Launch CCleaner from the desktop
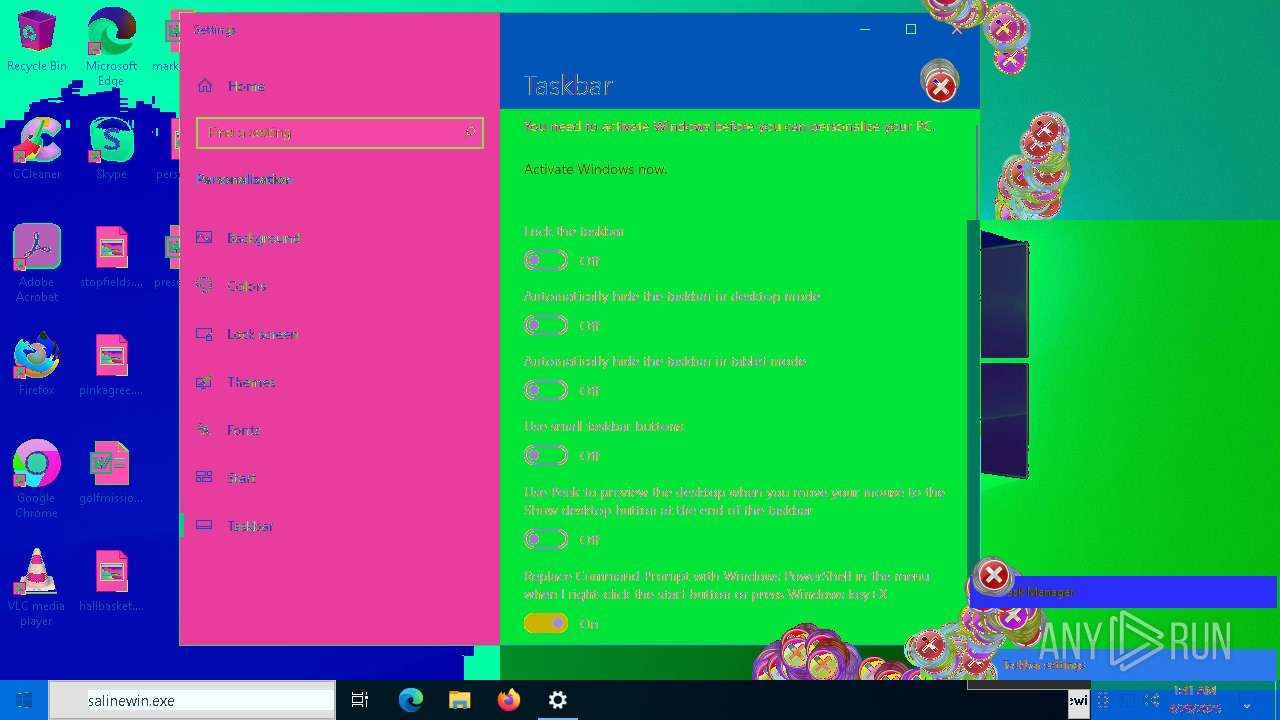The image size is (1280, 720). [x=37, y=148]
